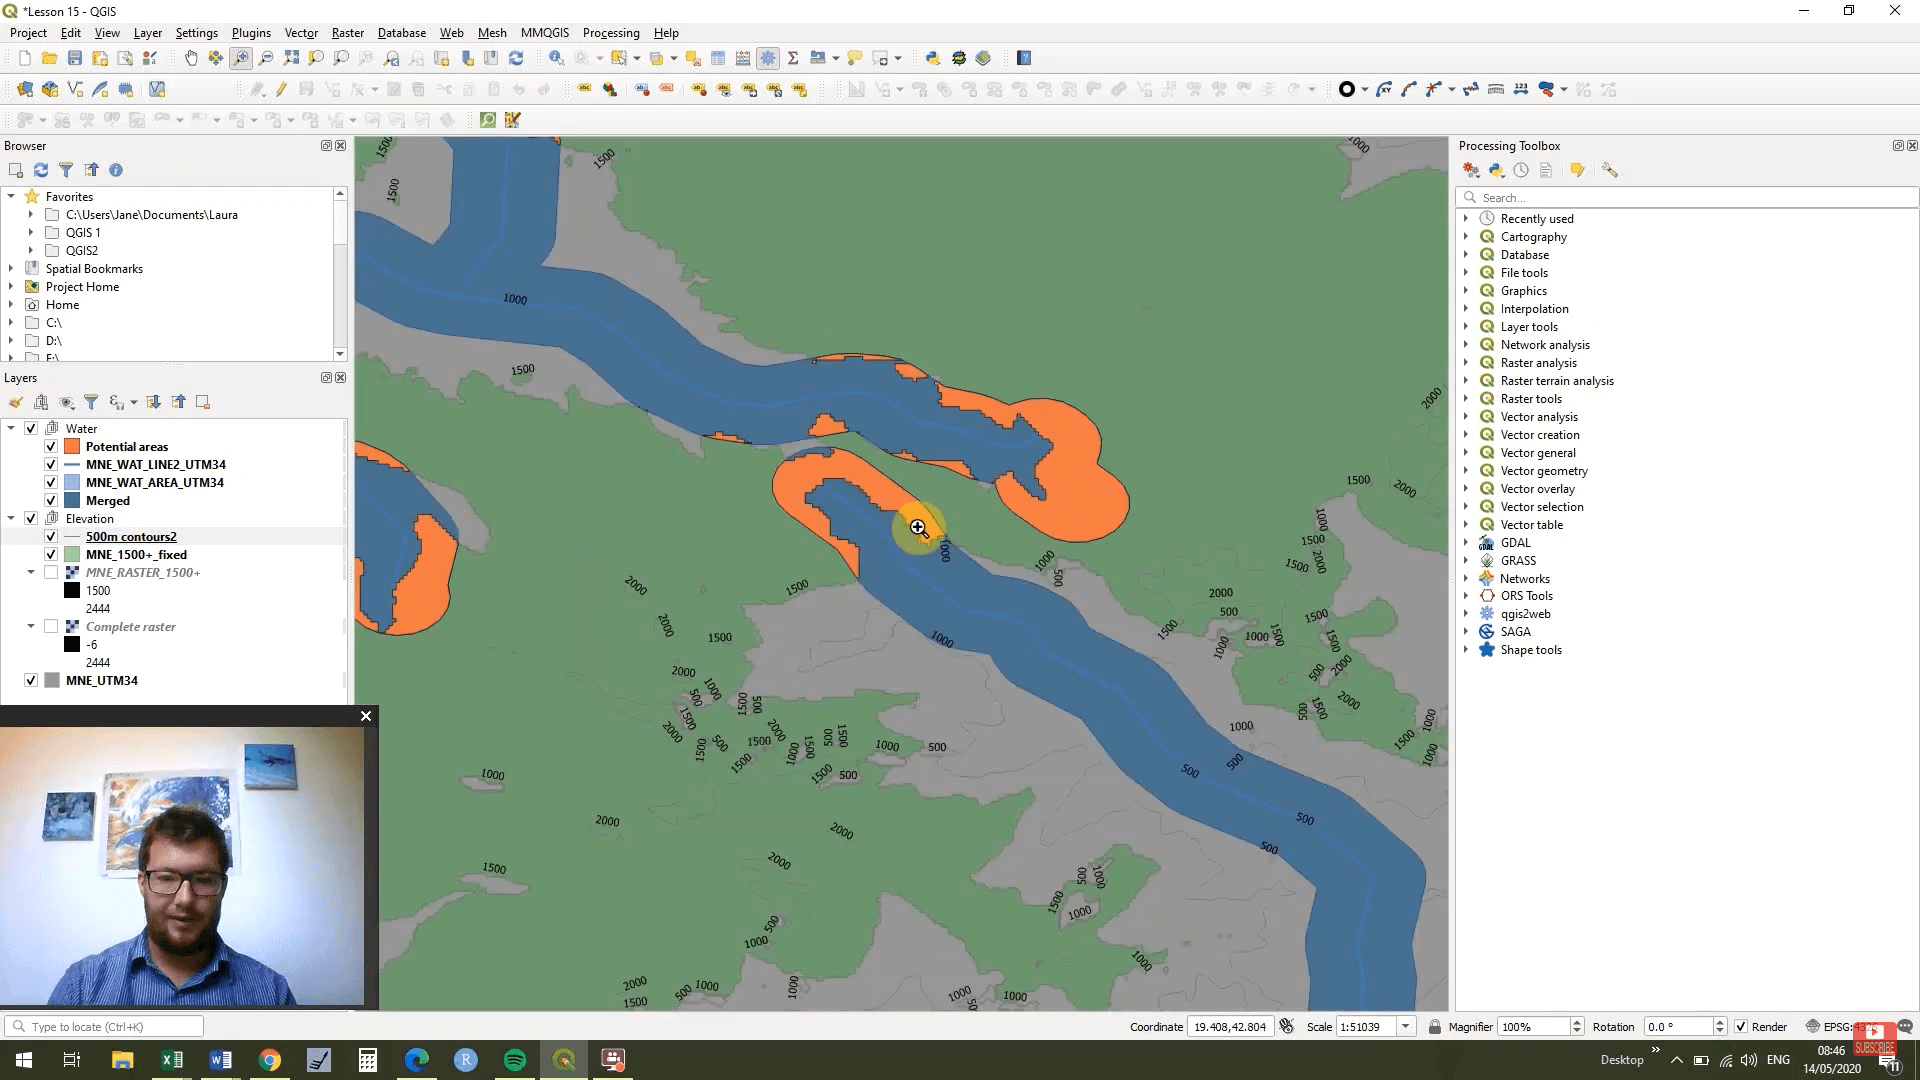Click the Zoom Out magnifier tool

click(266, 58)
